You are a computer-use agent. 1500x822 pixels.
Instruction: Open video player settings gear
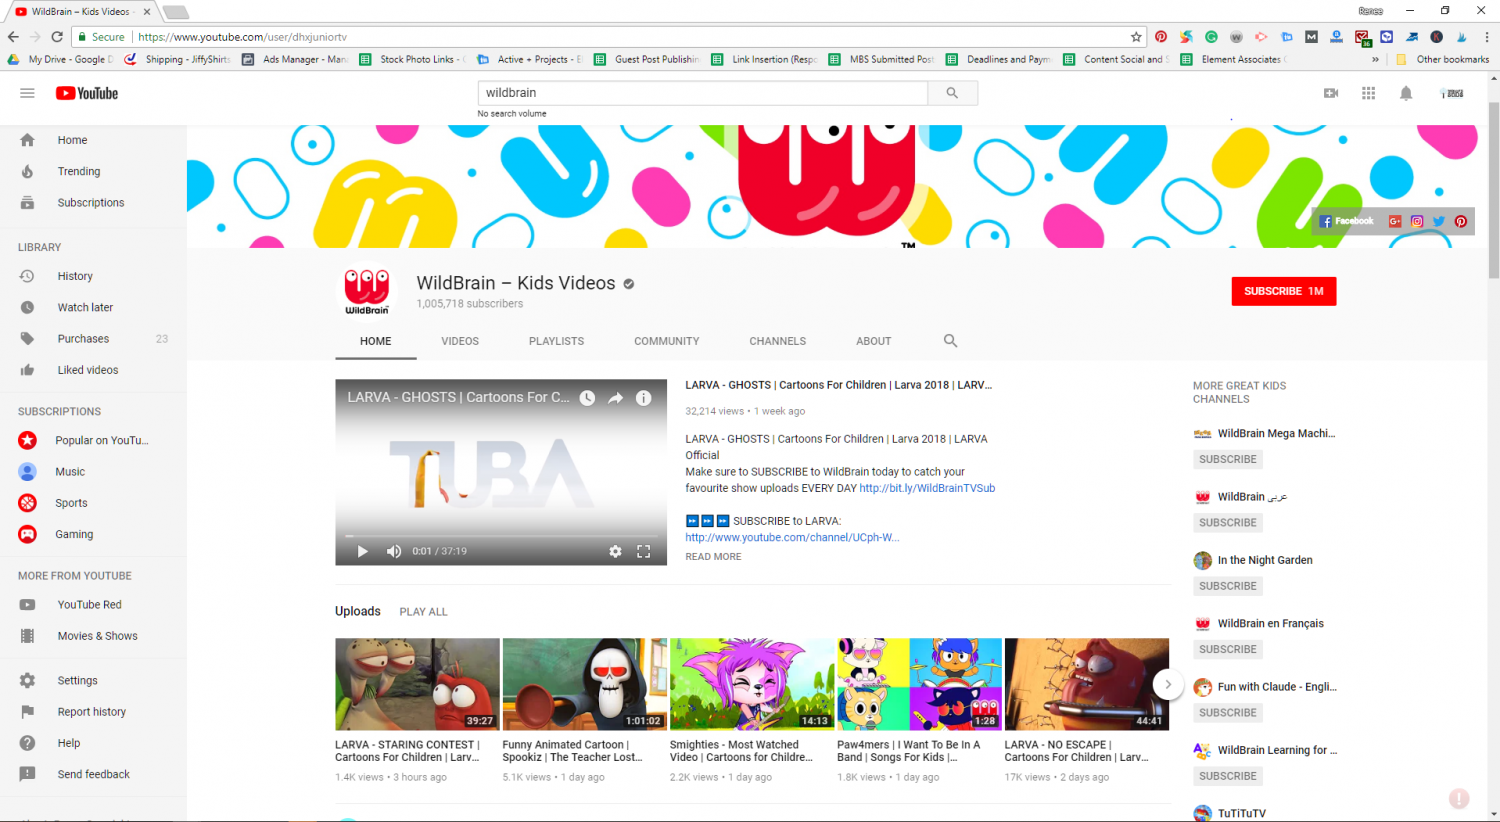[x=615, y=551]
